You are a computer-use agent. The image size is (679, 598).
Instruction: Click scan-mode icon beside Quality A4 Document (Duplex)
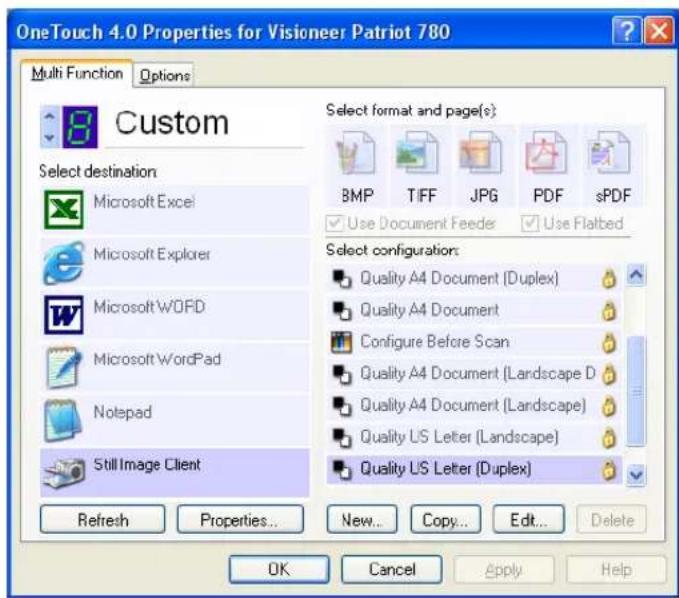click(341, 279)
